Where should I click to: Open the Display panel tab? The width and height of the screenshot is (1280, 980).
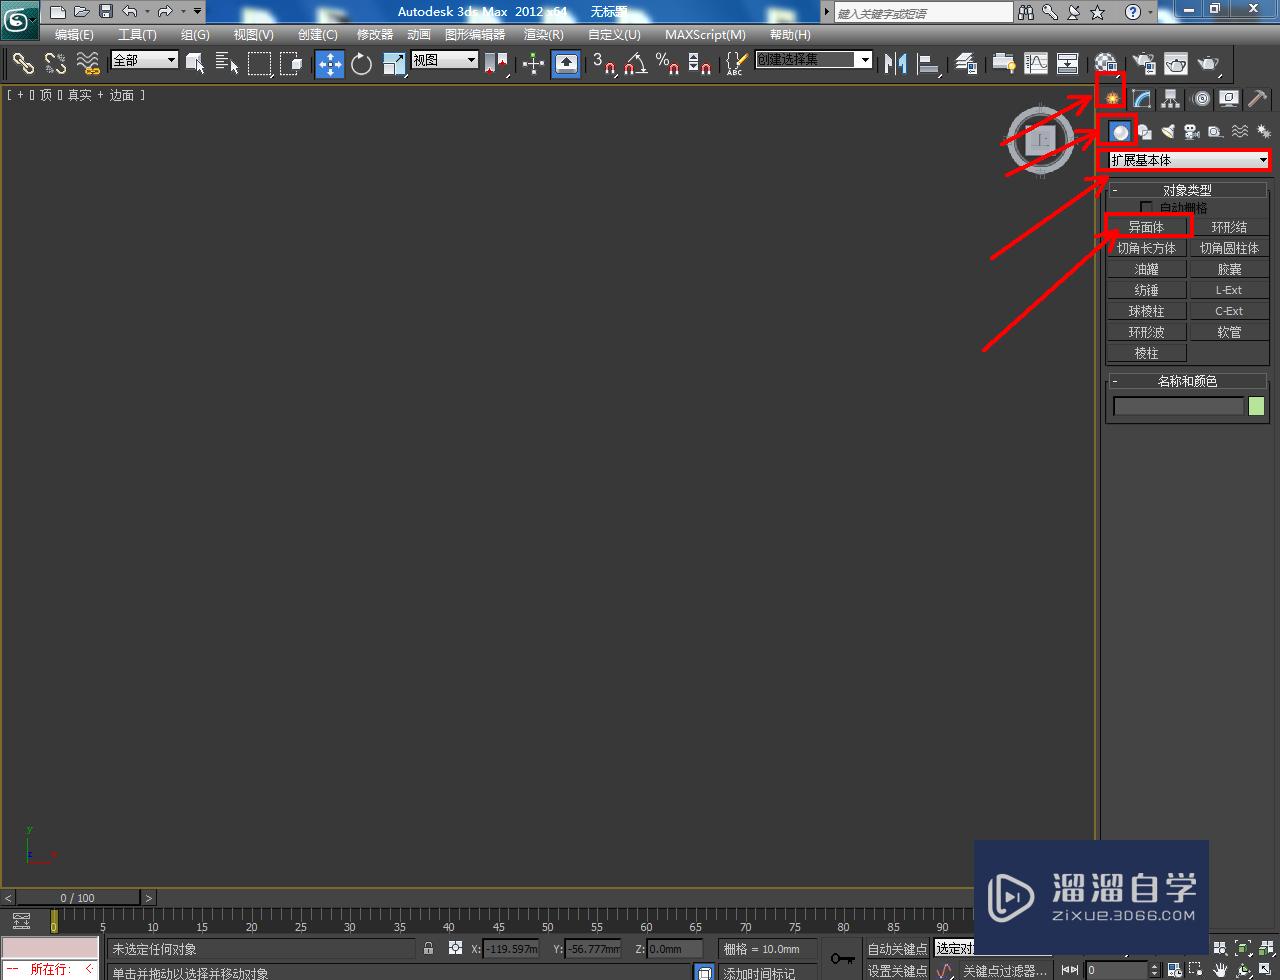tap(1229, 98)
